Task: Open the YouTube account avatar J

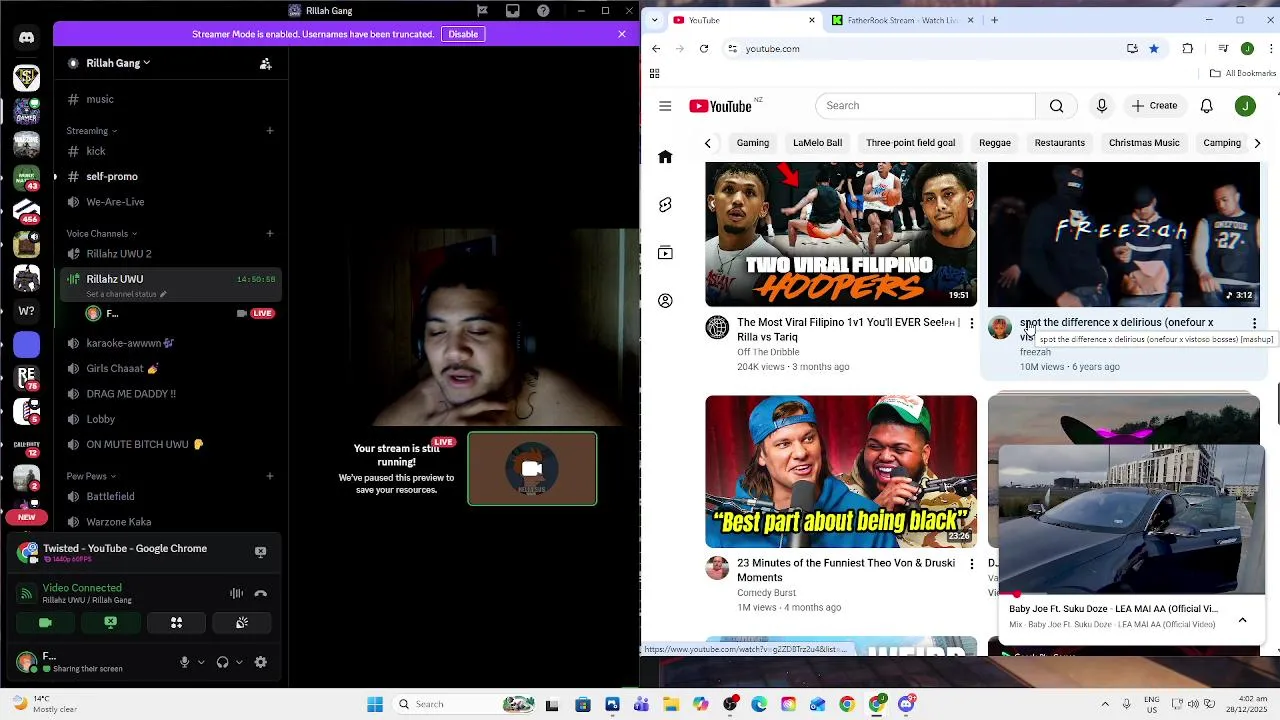Action: (1245, 106)
